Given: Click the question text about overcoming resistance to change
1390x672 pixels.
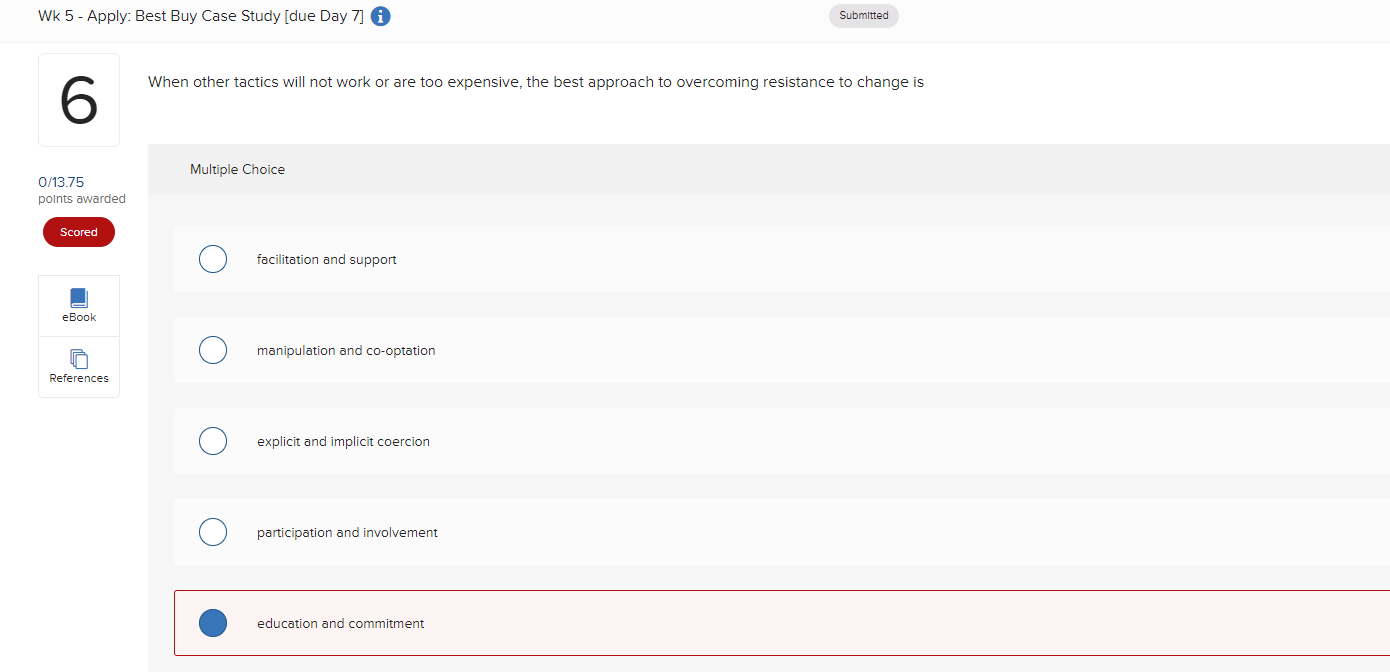Looking at the screenshot, I should [535, 82].
